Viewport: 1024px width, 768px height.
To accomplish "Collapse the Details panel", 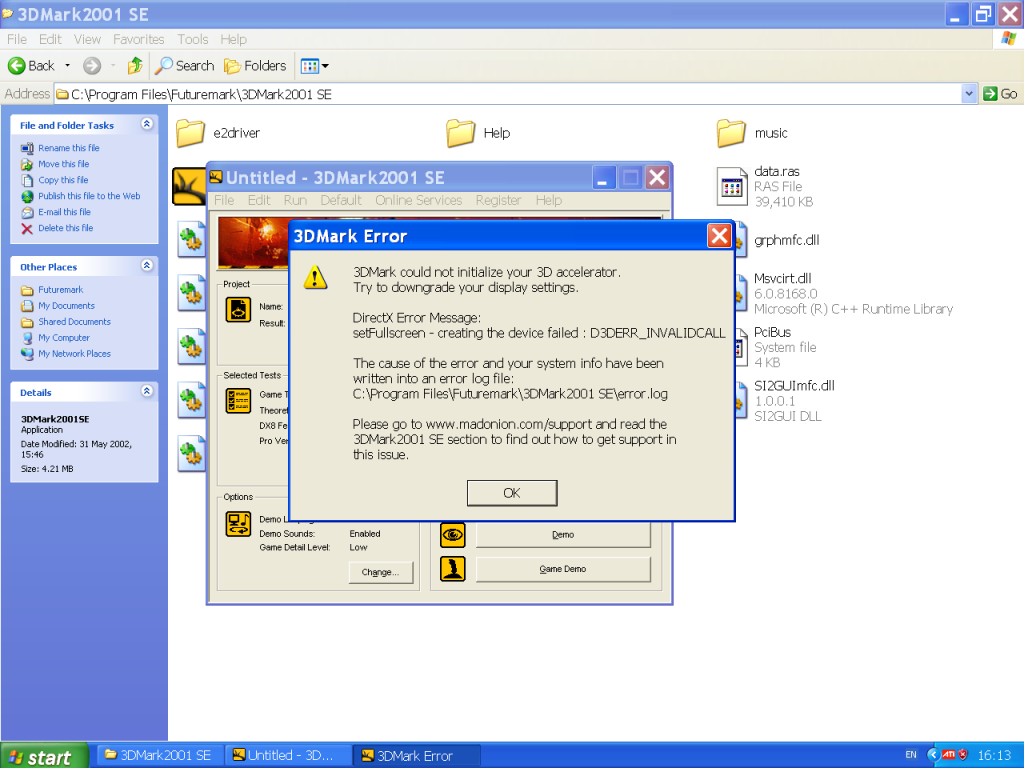I will [x=147, y=391].
